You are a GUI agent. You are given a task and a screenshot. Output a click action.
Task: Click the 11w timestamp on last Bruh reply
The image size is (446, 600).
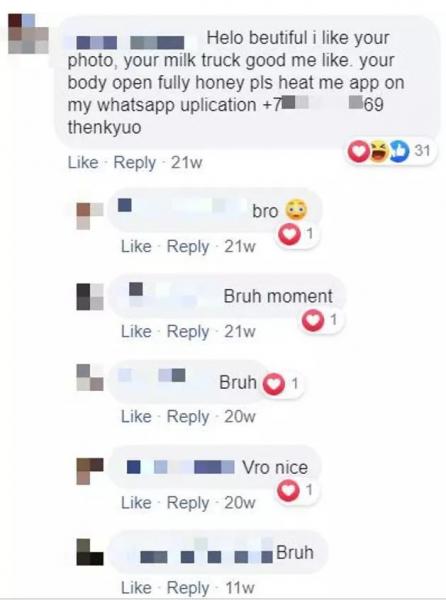point(239,588)
